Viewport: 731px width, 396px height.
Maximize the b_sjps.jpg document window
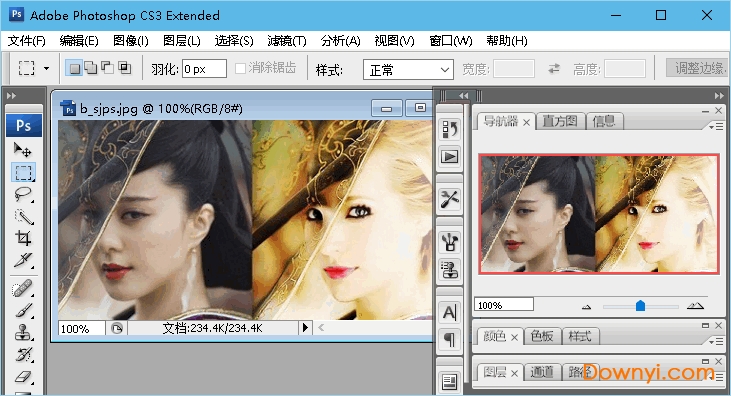420,108
